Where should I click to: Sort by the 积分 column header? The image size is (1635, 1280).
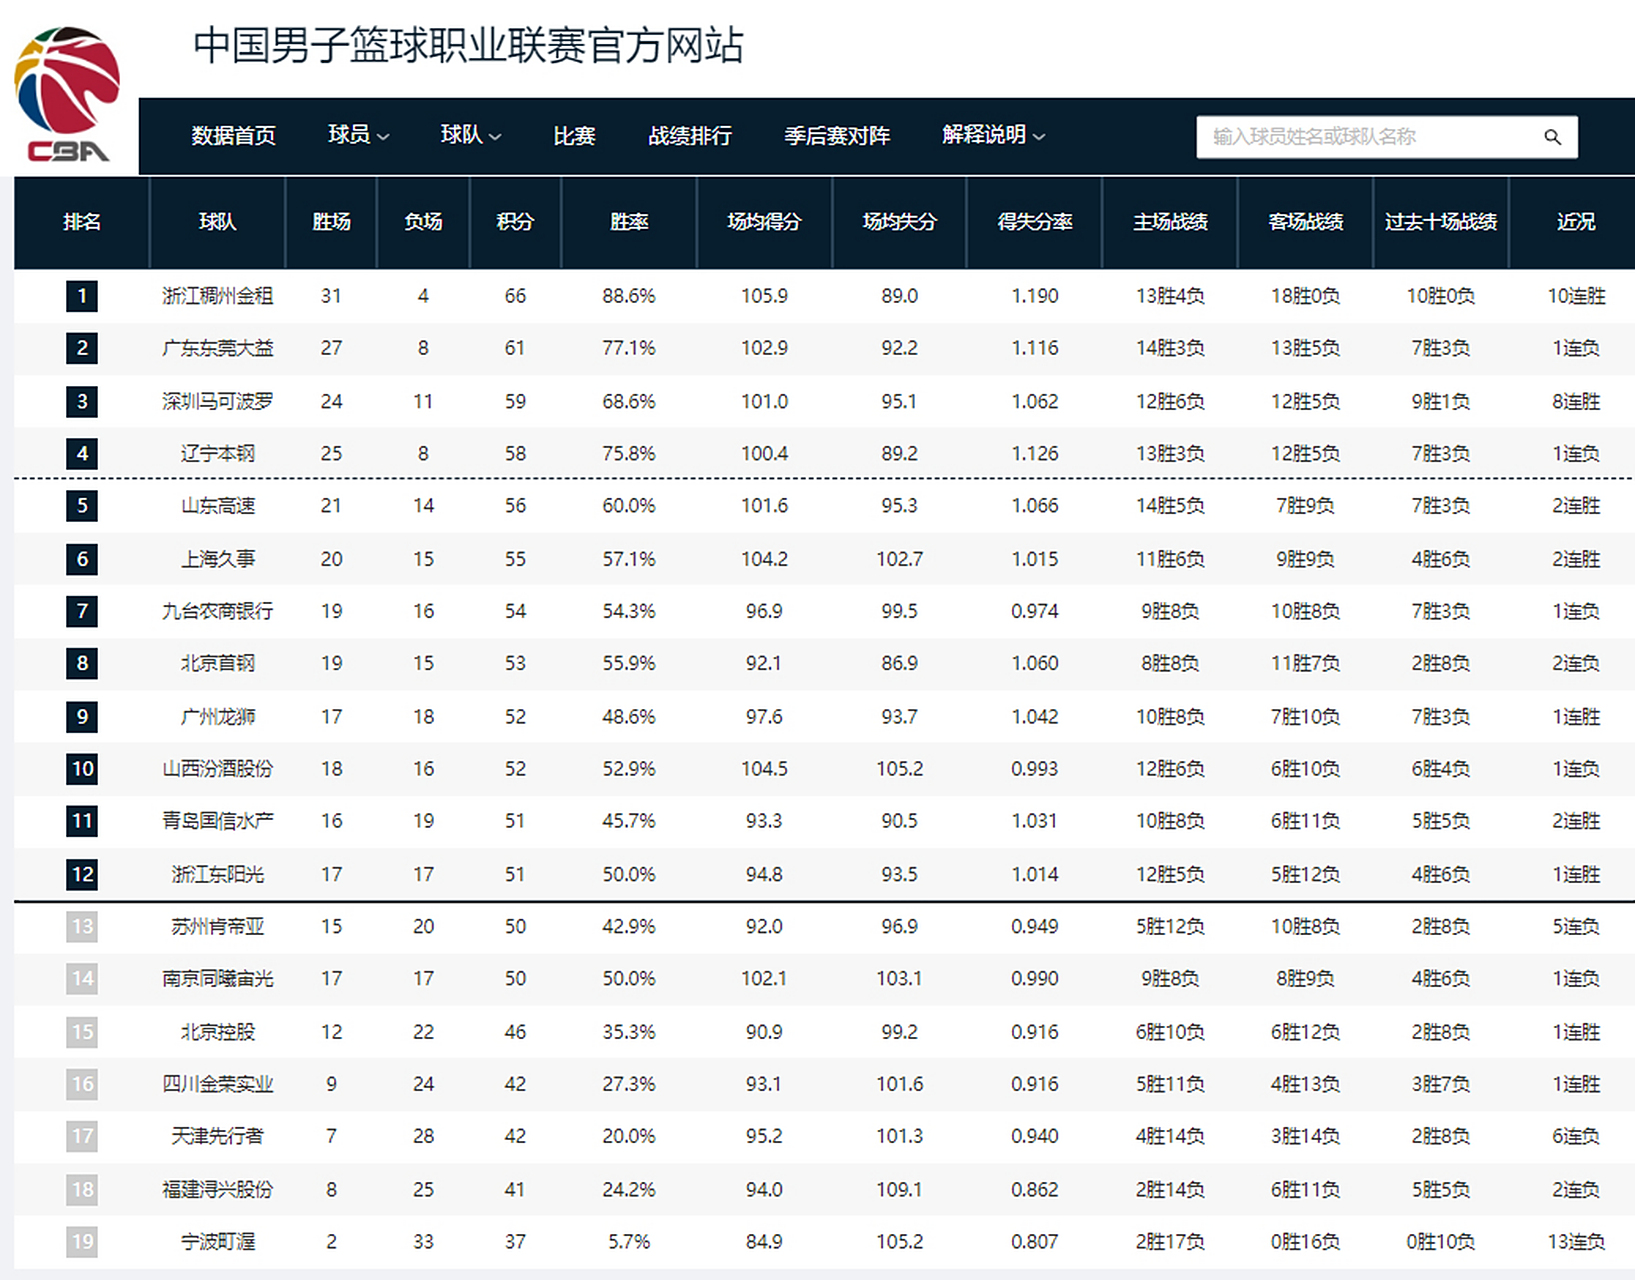(515, 222)
